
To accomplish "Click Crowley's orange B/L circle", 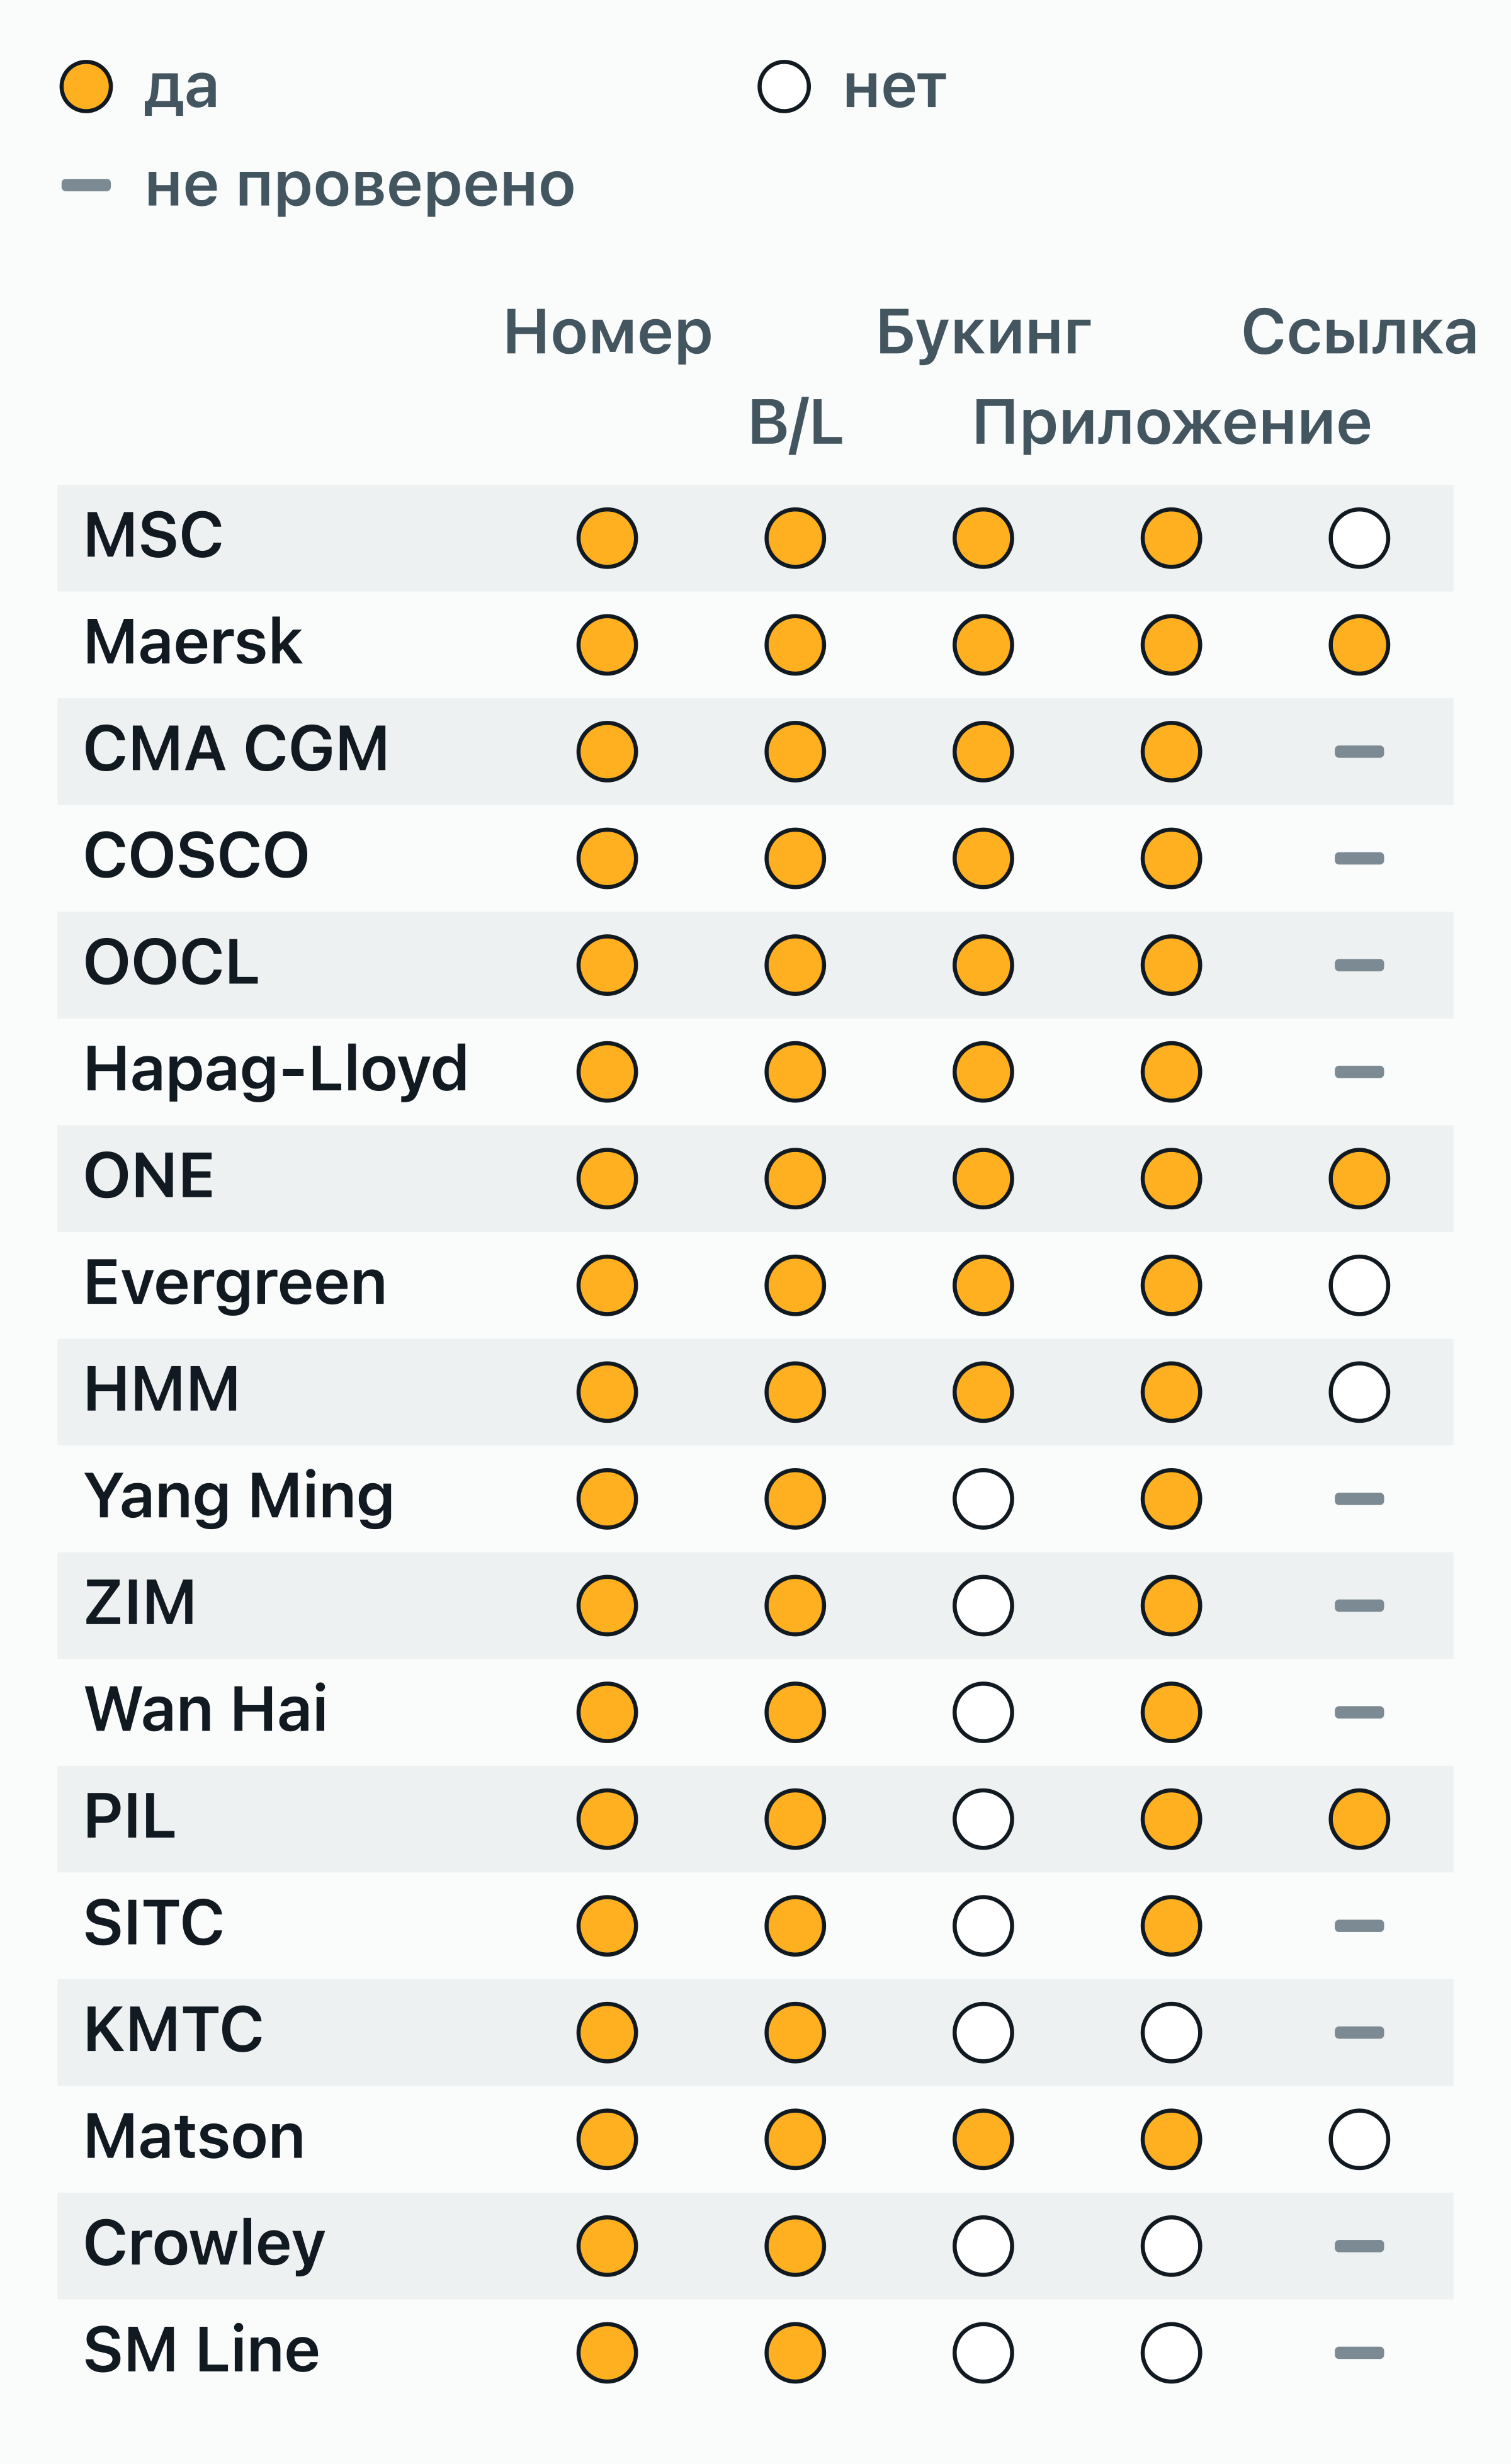I will [x=795, y=2247].
